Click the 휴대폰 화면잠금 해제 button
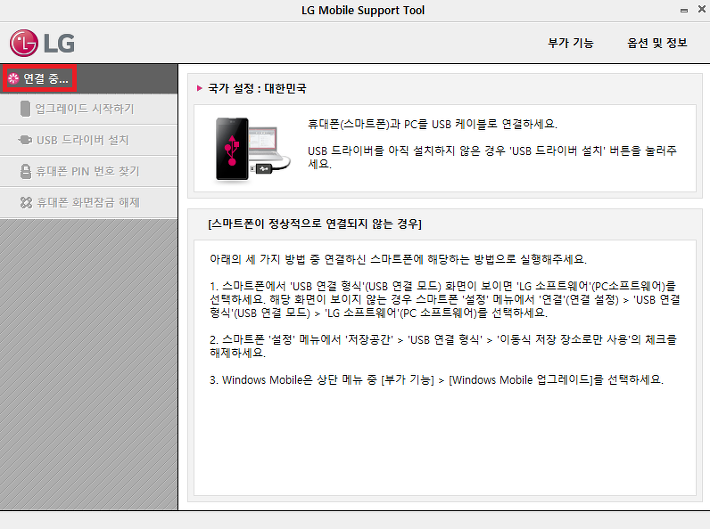710x529 pixels. click(x=89, y=202)
